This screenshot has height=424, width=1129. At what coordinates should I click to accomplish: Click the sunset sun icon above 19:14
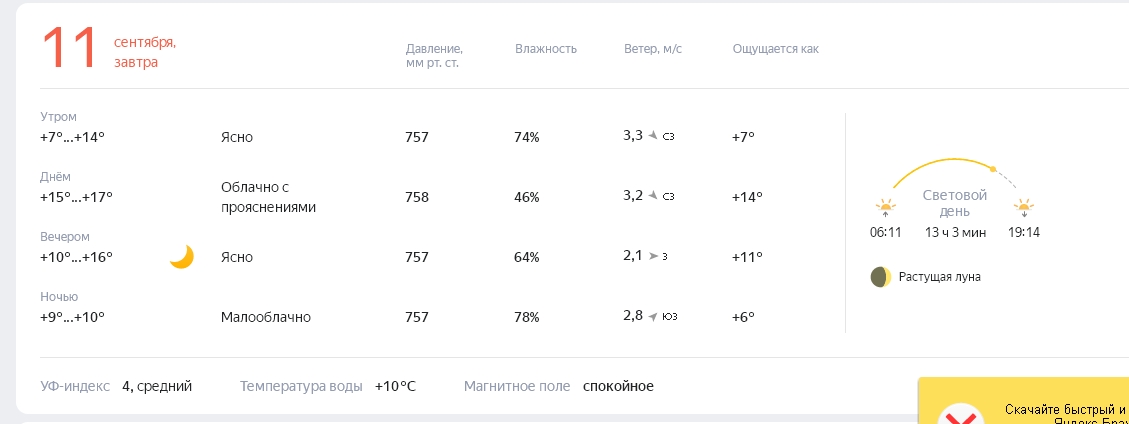coord(1024,208)
